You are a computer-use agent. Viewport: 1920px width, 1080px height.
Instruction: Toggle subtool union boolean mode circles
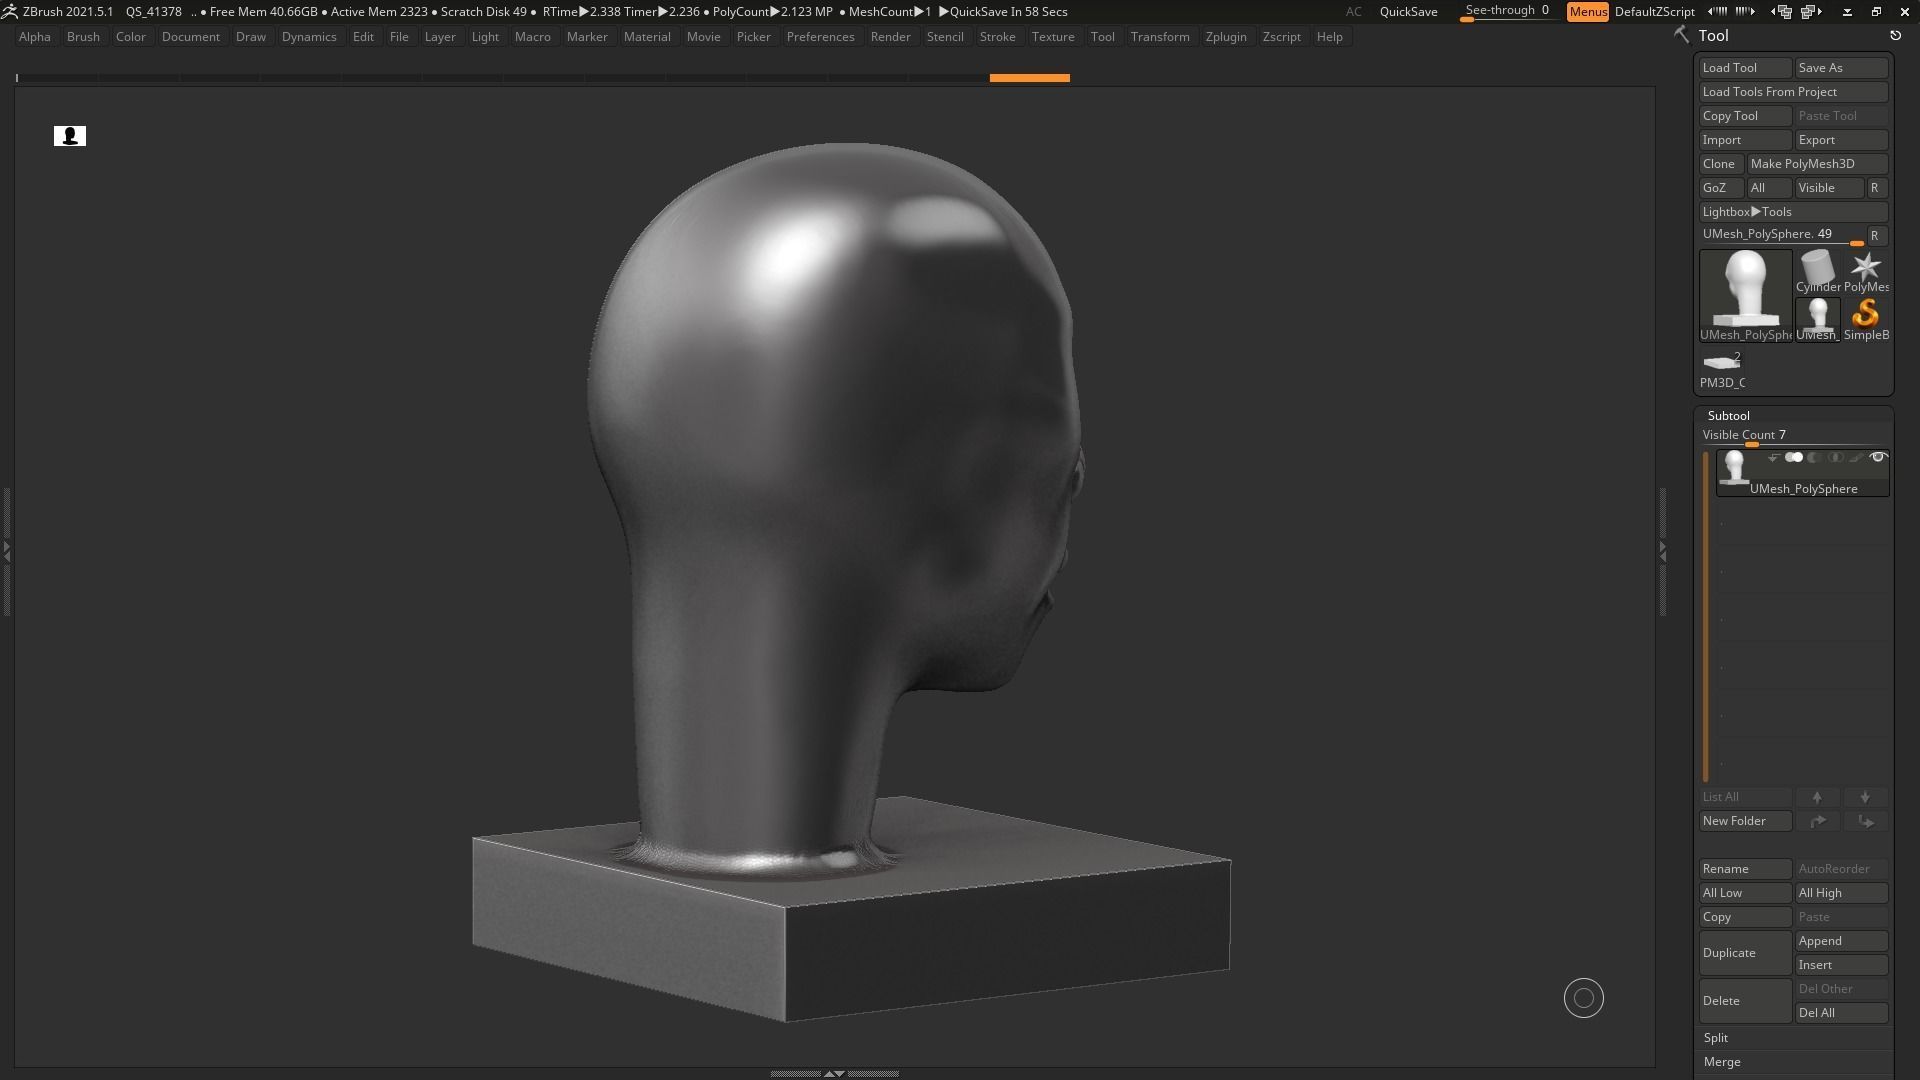pos(1794,458)
